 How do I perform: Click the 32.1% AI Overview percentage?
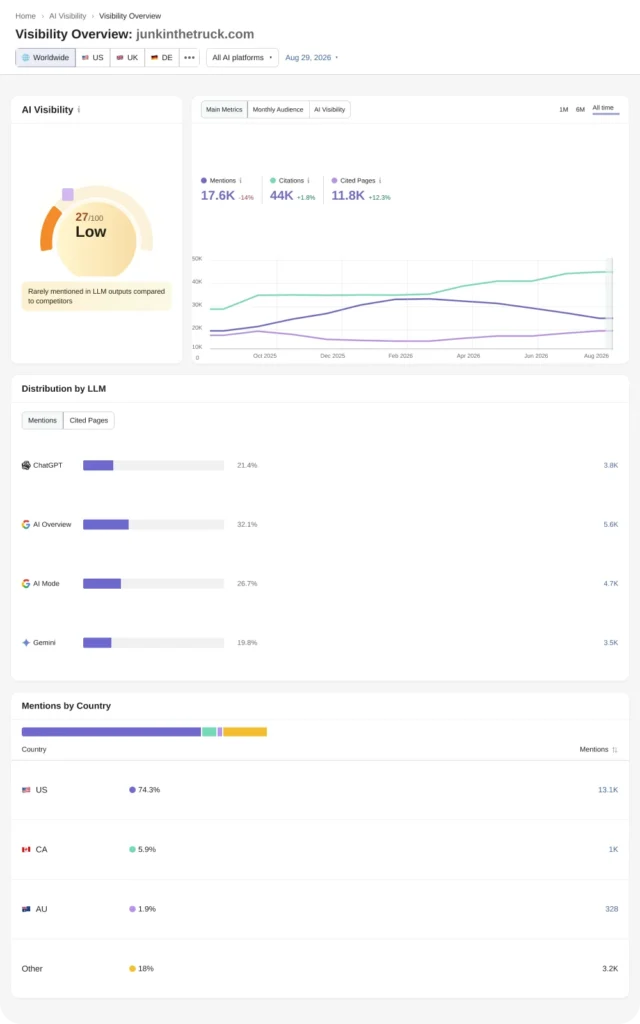coord(247,524)
